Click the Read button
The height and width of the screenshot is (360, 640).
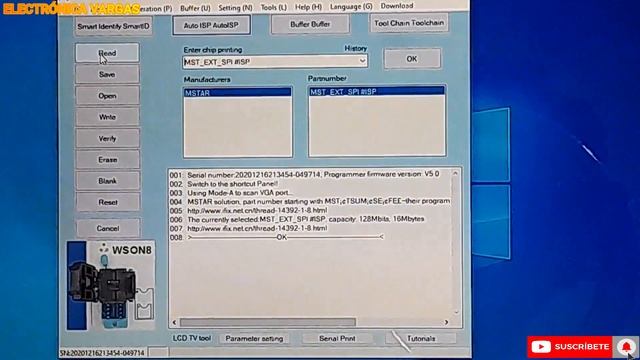point(107,53)
